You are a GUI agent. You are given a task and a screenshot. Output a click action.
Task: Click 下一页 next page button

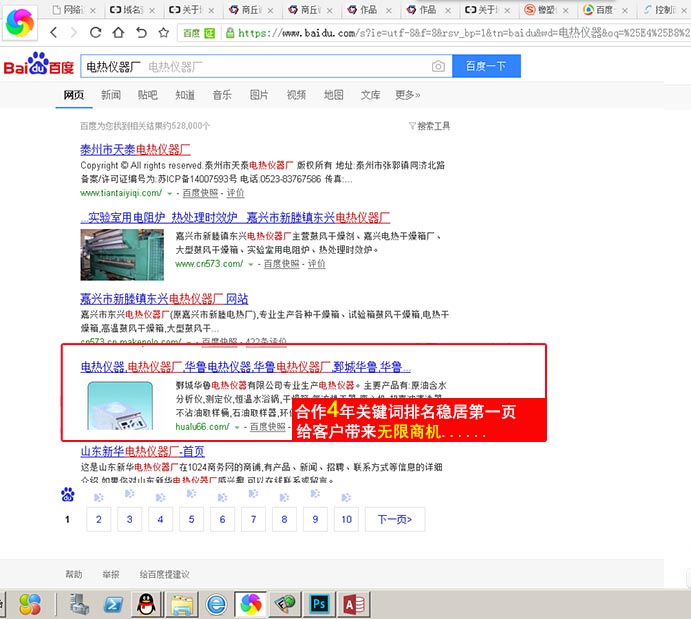pos(395,519)
